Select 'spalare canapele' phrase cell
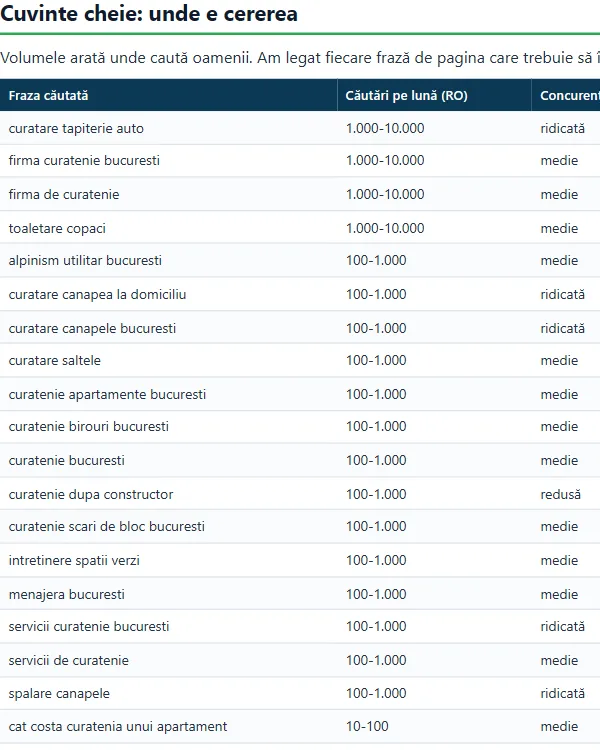Screen dimensions: 600x750 168,694
